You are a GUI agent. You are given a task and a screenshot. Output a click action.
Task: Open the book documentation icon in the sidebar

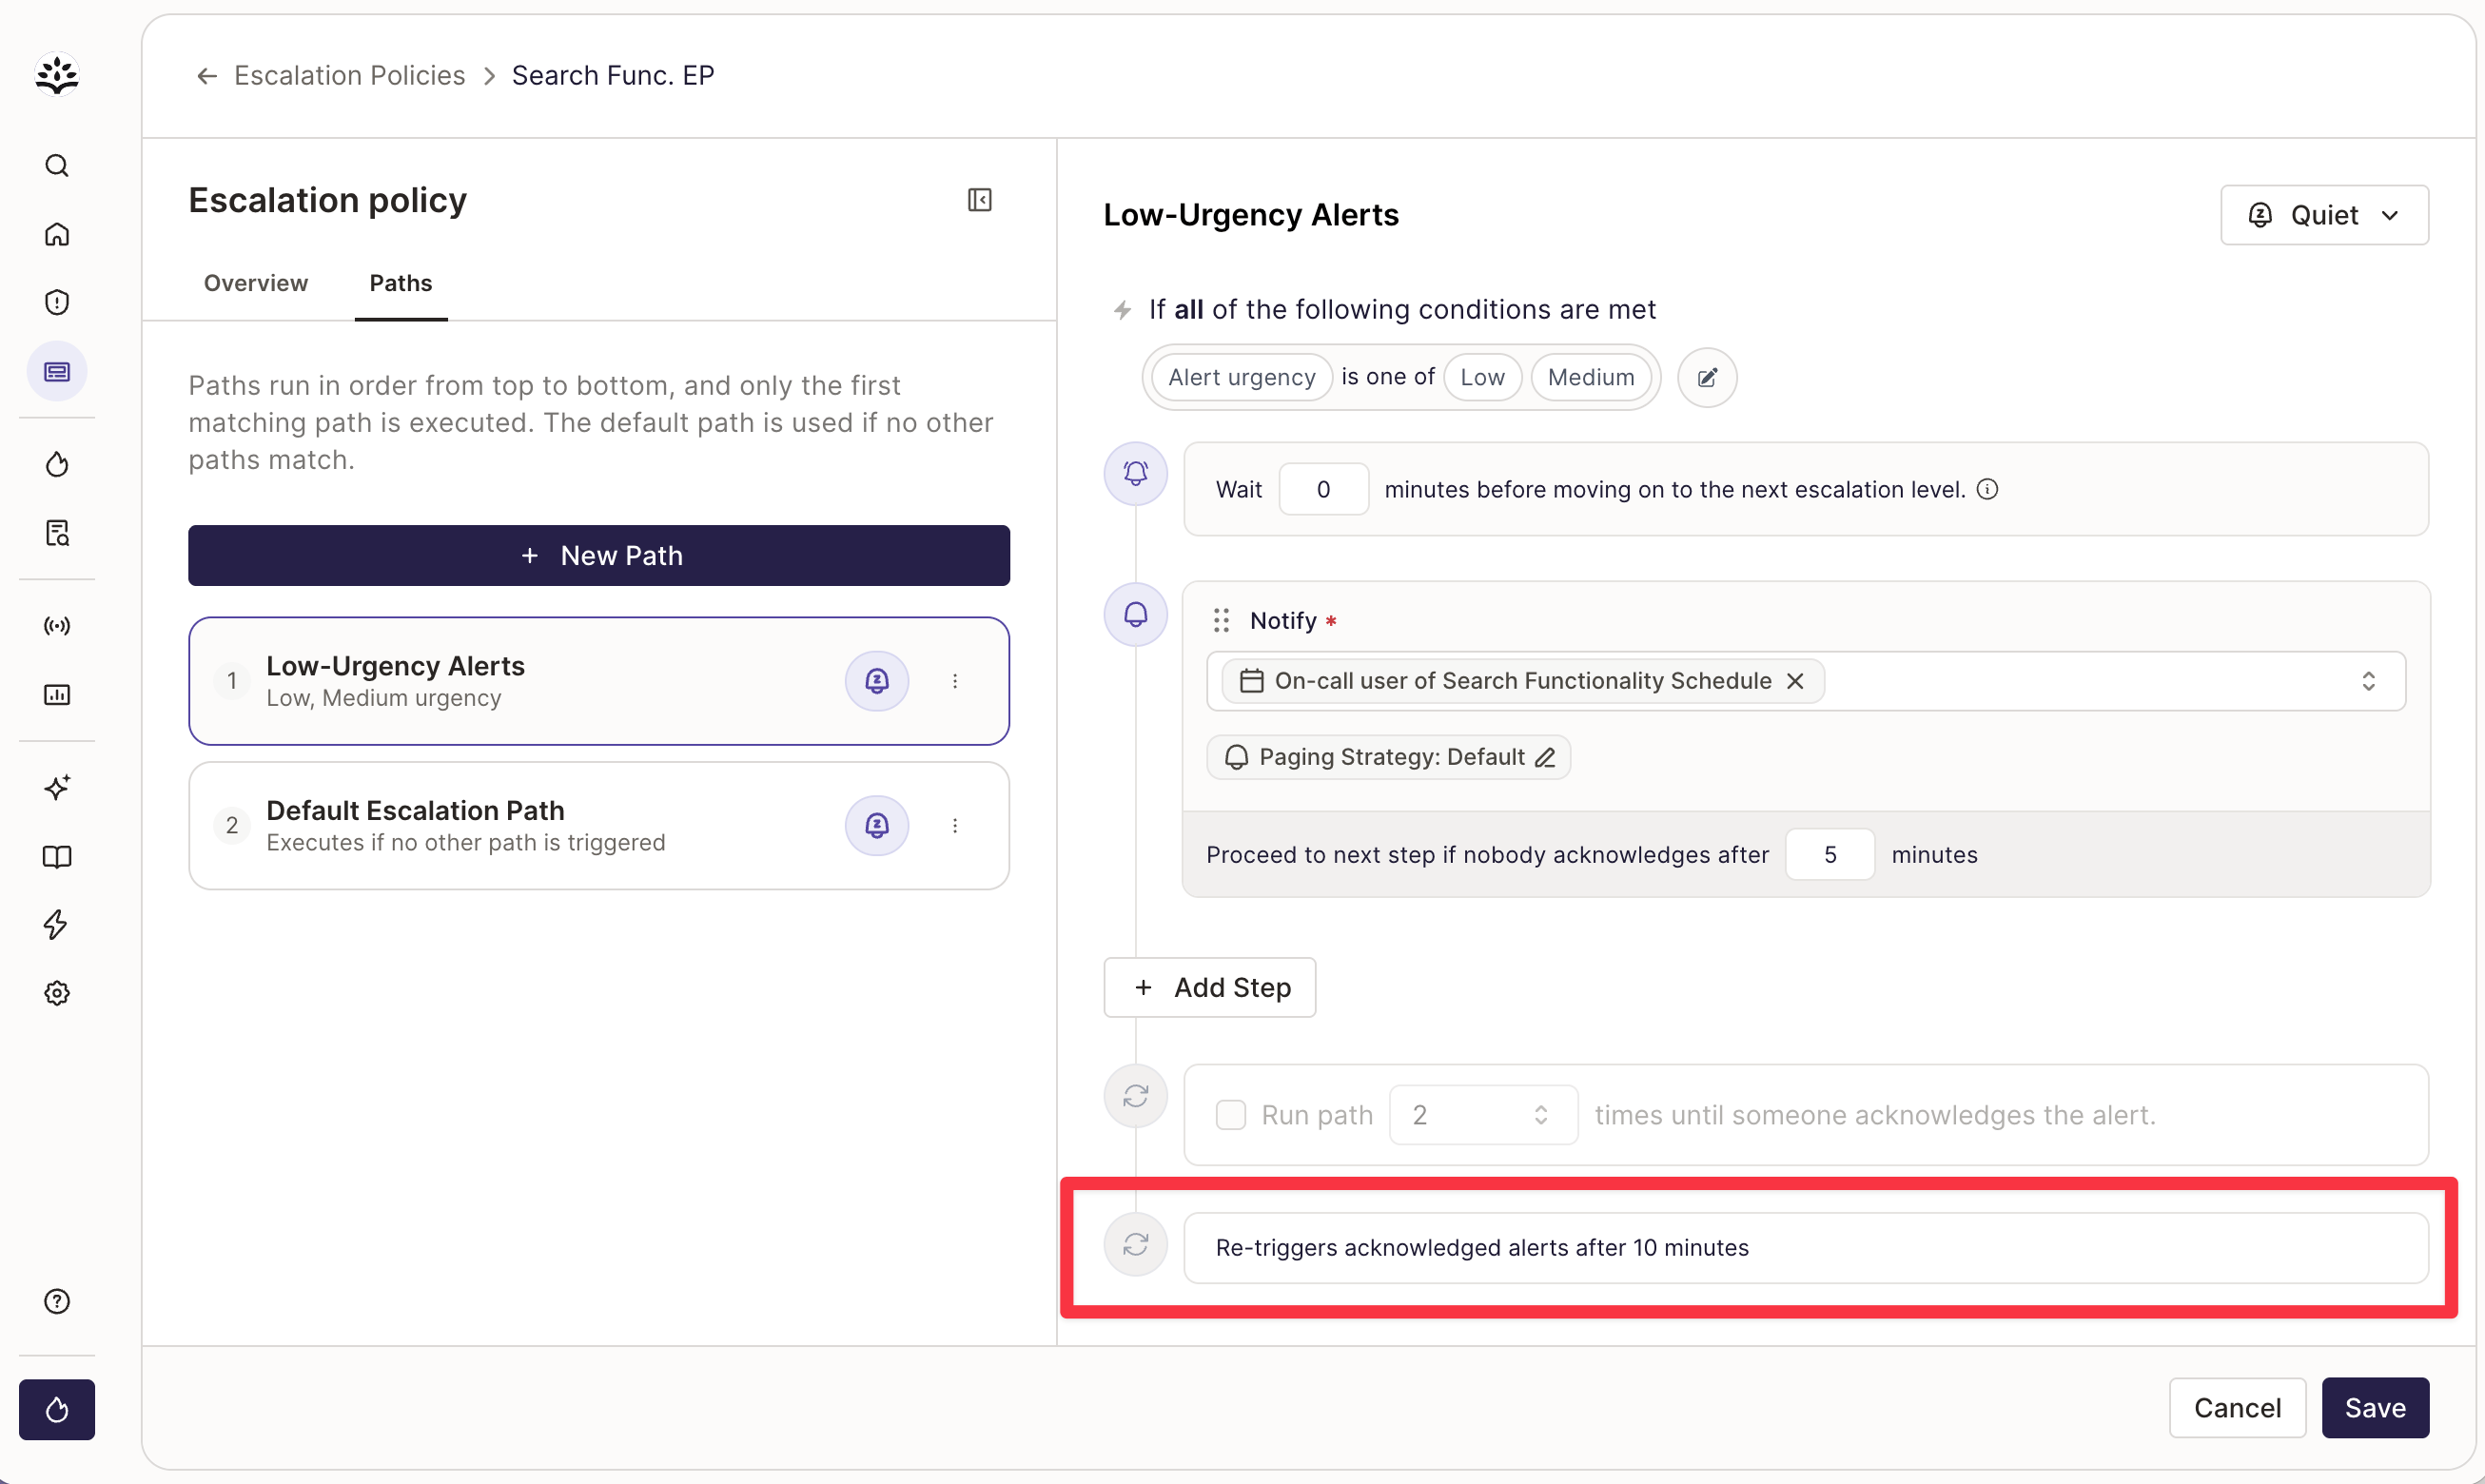[x=57, y=857]
